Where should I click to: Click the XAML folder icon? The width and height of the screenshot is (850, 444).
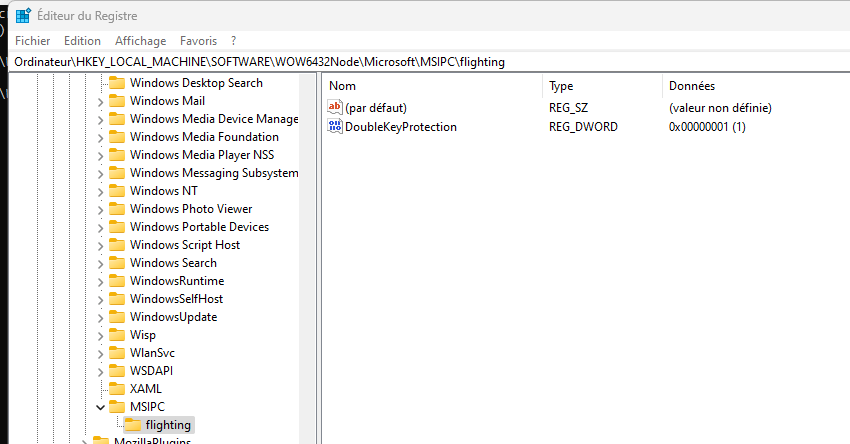coord(117,389)
